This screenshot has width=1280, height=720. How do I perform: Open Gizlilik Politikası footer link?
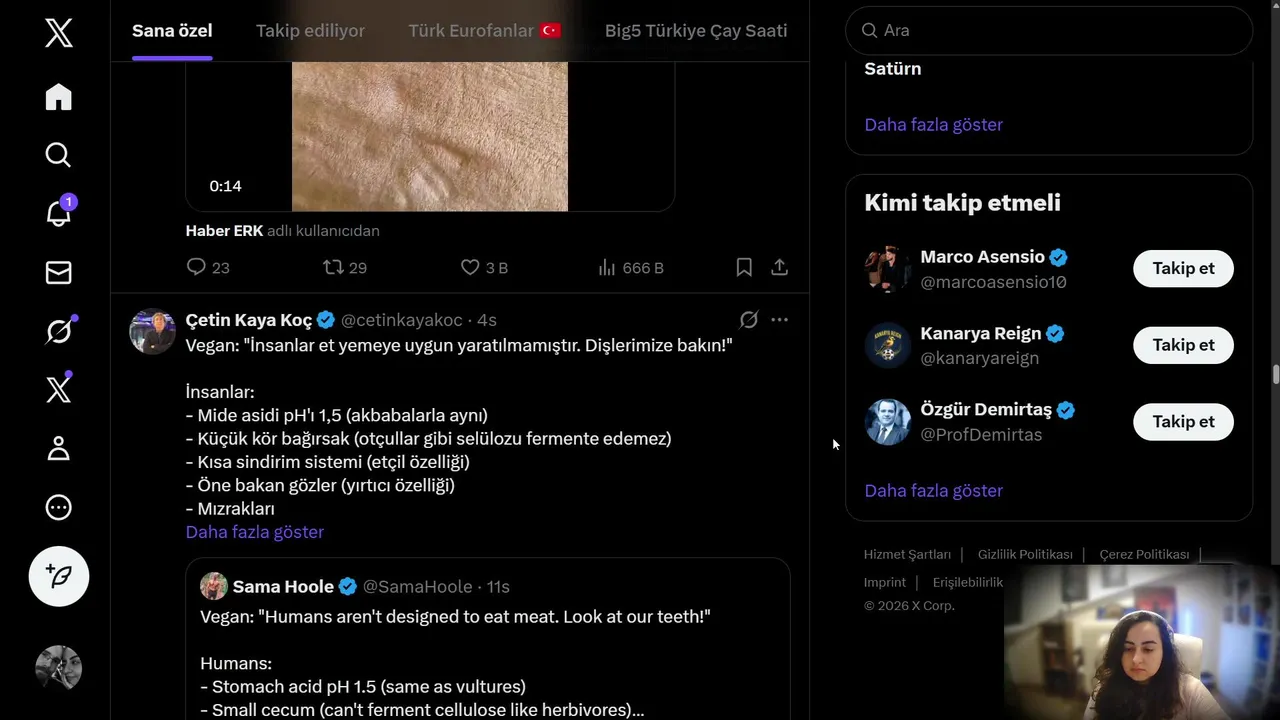(1025, 554)
